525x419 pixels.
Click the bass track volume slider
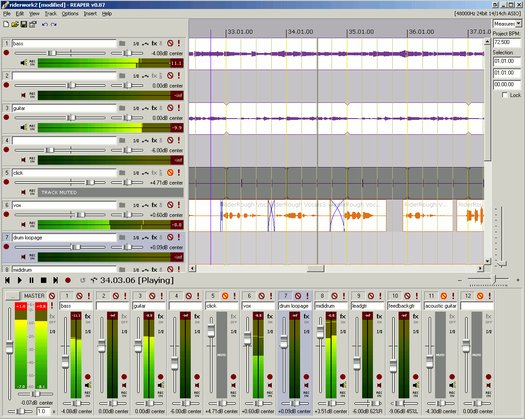(60, 53)
